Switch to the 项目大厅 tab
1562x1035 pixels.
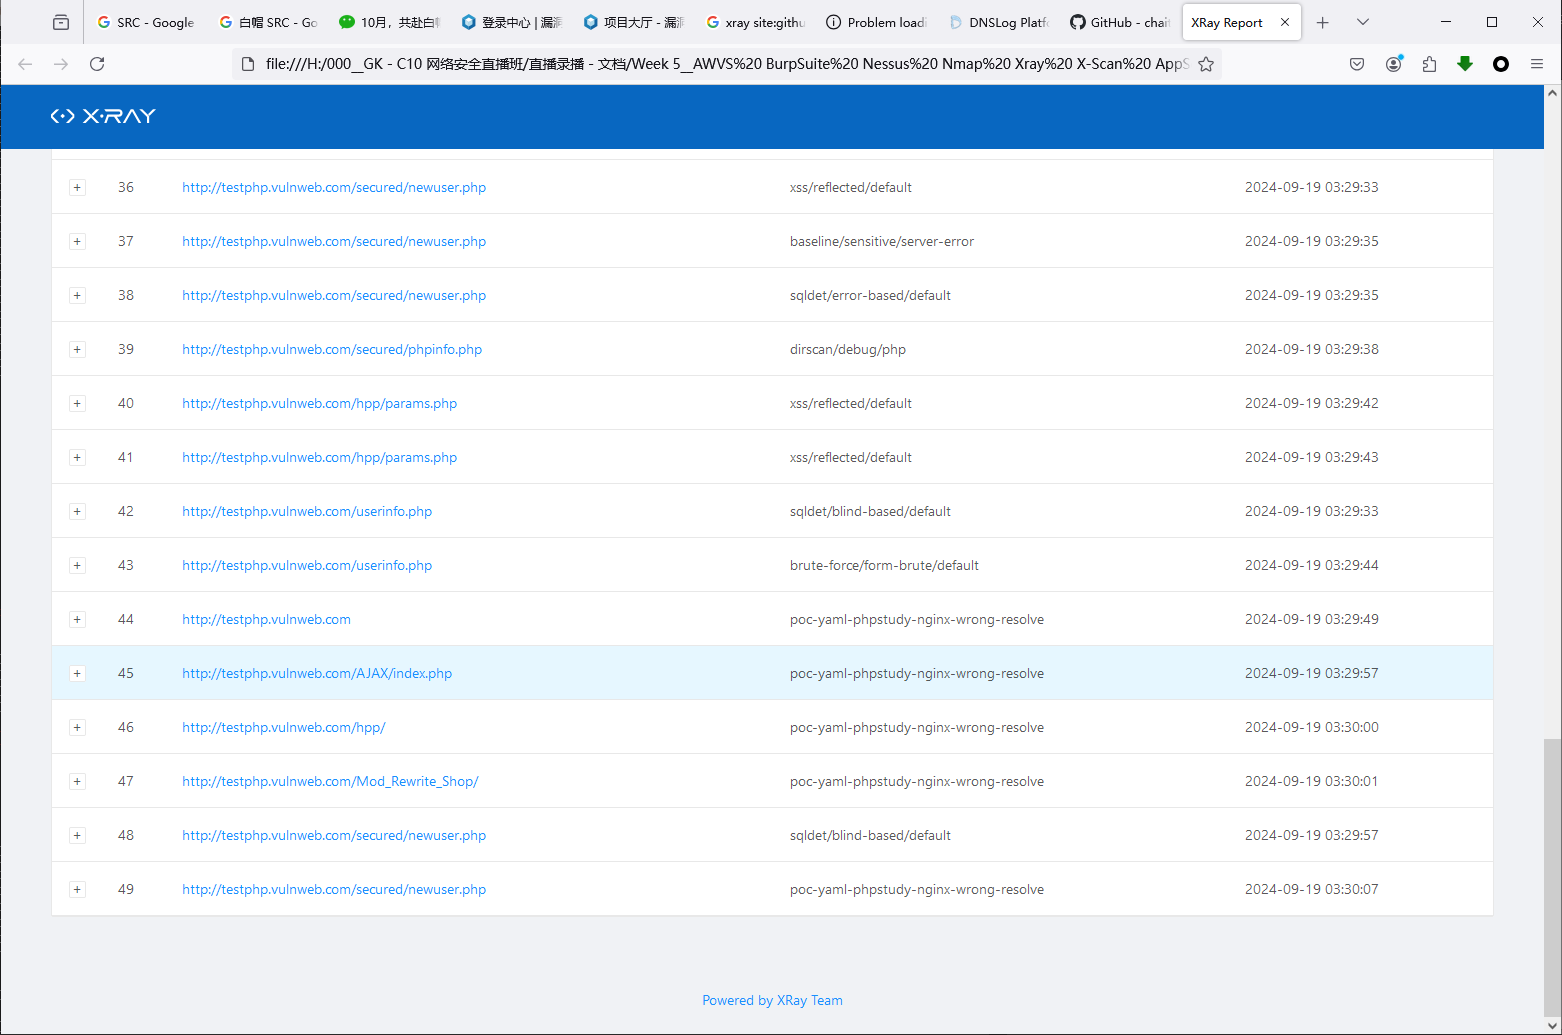coord(634,22)
